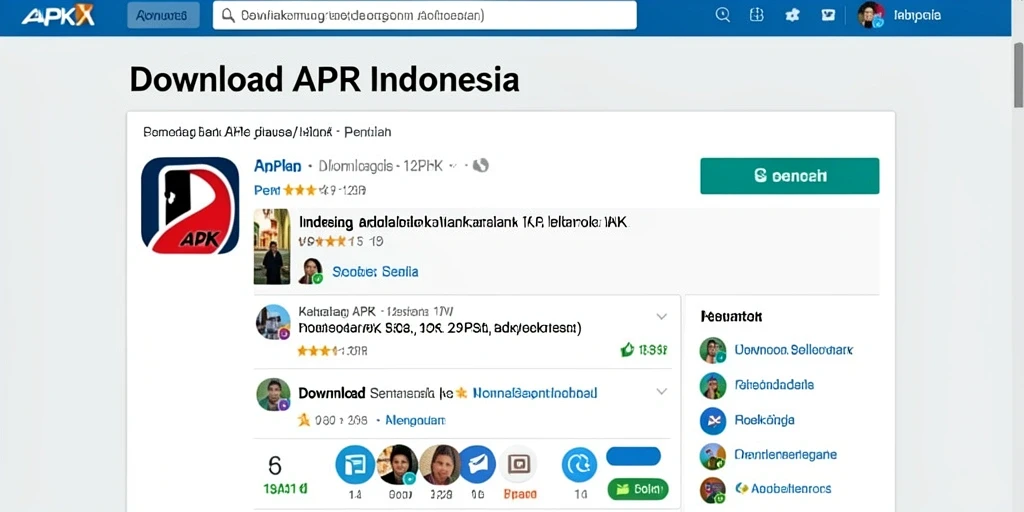Click the blue round icon beside Roelkonga
This screenshot has width=1024, height=512.
(x=712, y=421)
